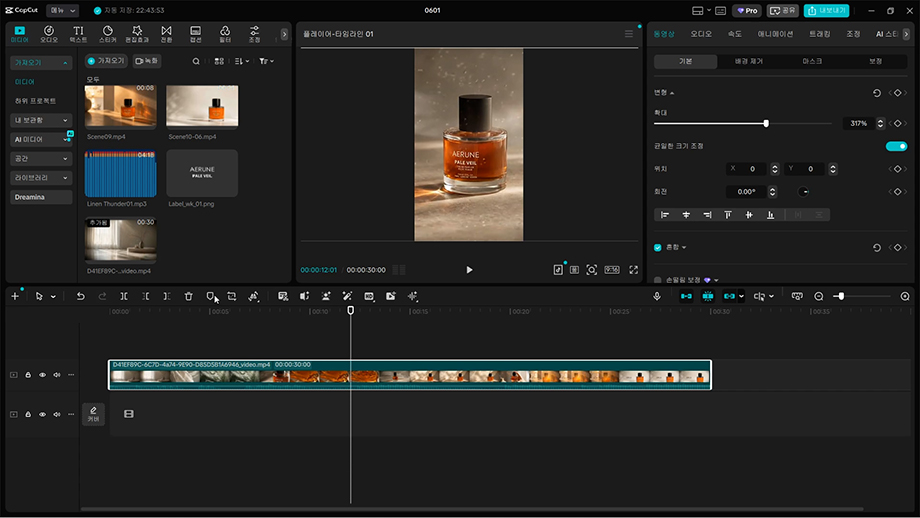Image resolution: width=920 pixels, height=518 pixels.
Task: Align clip to left edge
Action: [665, 215]
